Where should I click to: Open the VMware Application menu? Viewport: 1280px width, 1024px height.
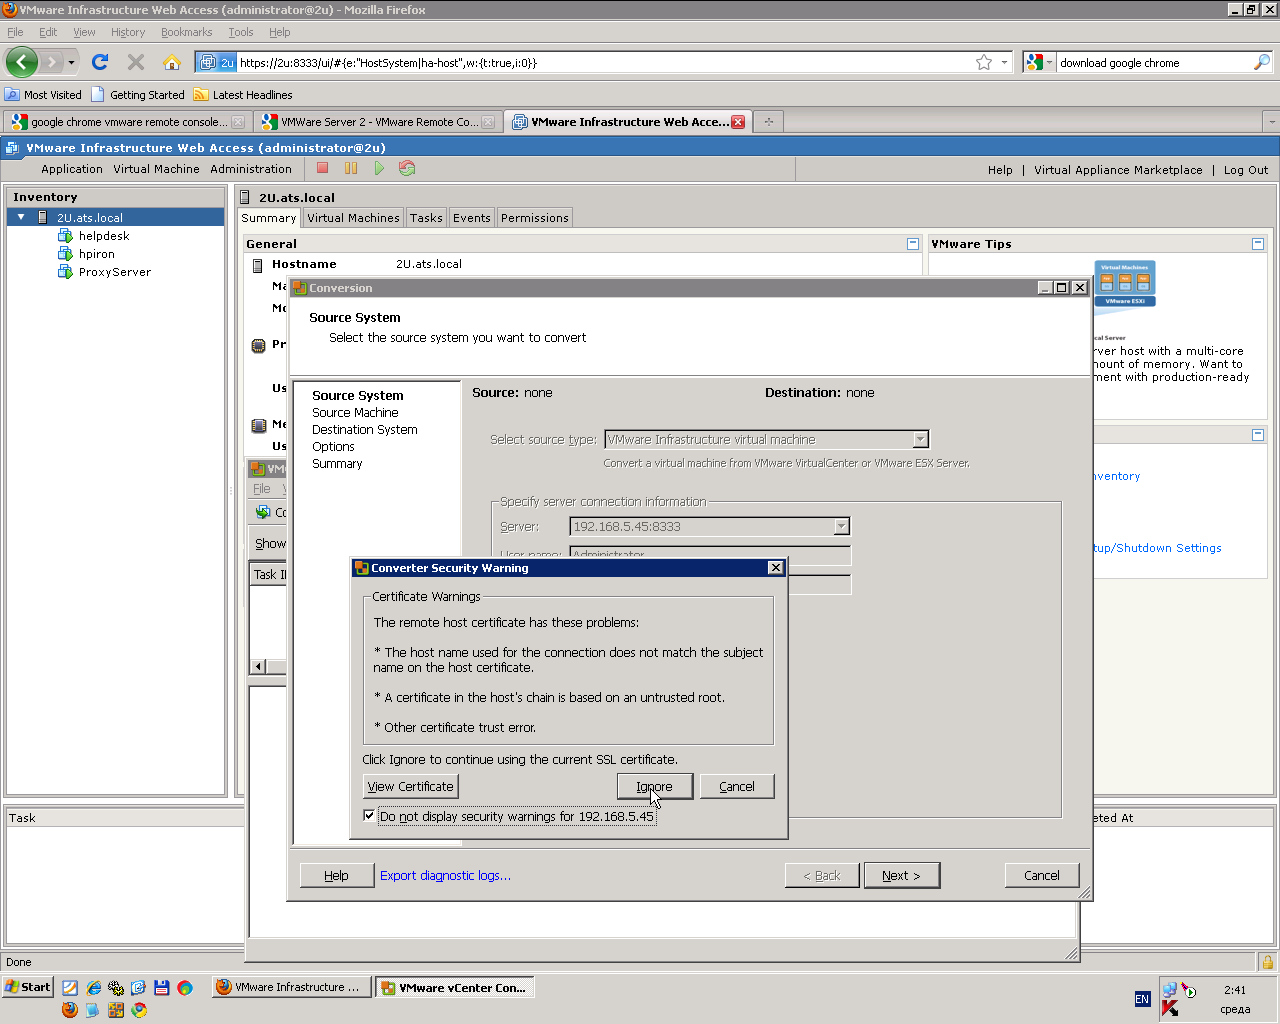click(x=72, y=169)
